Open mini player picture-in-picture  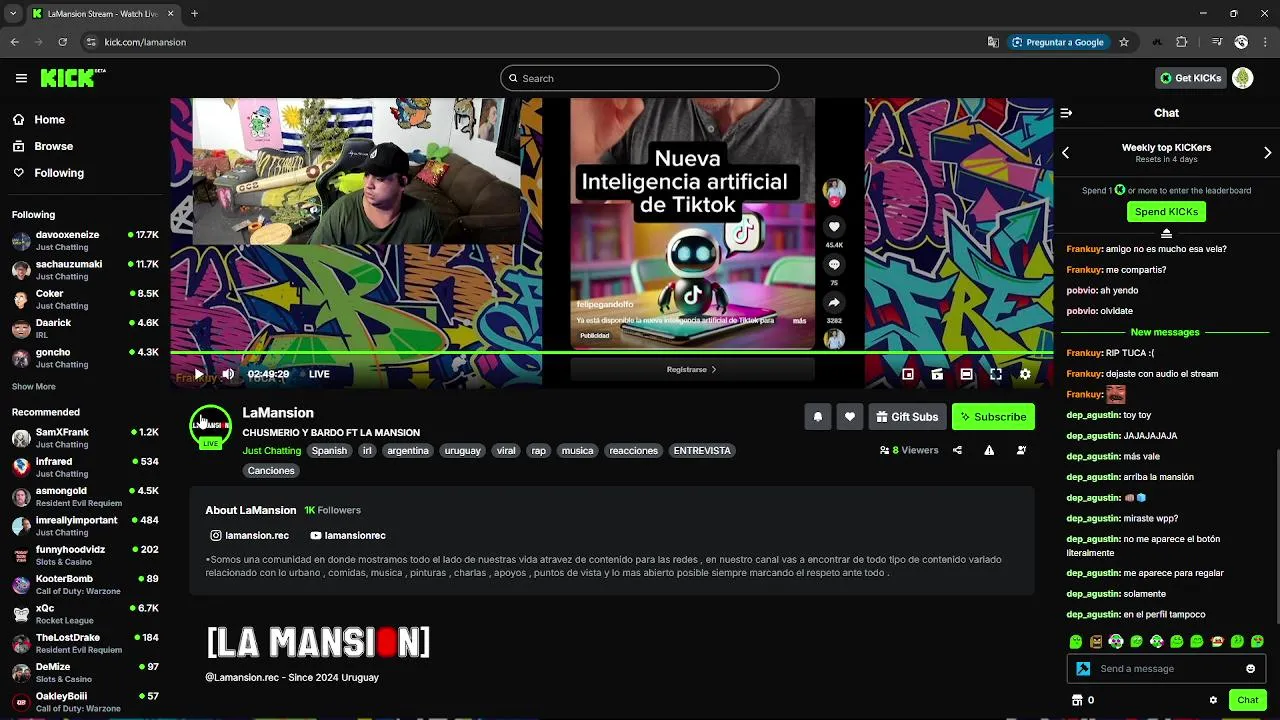tap(908, 374)
